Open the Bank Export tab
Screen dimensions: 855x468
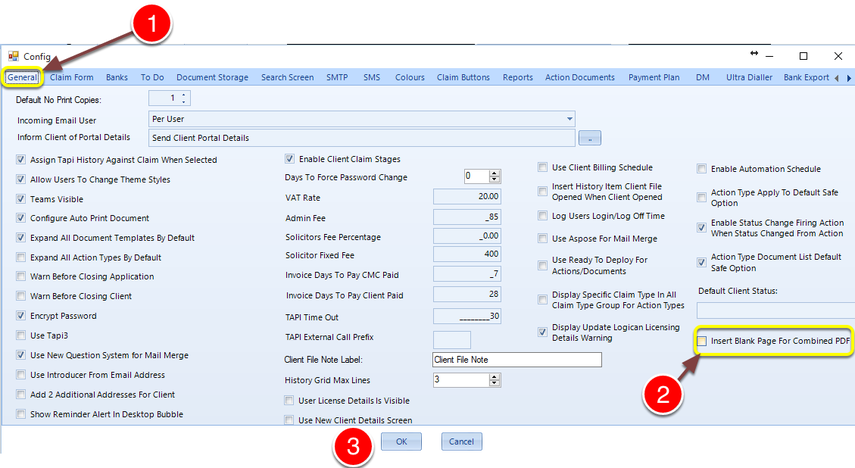point(806,77)
